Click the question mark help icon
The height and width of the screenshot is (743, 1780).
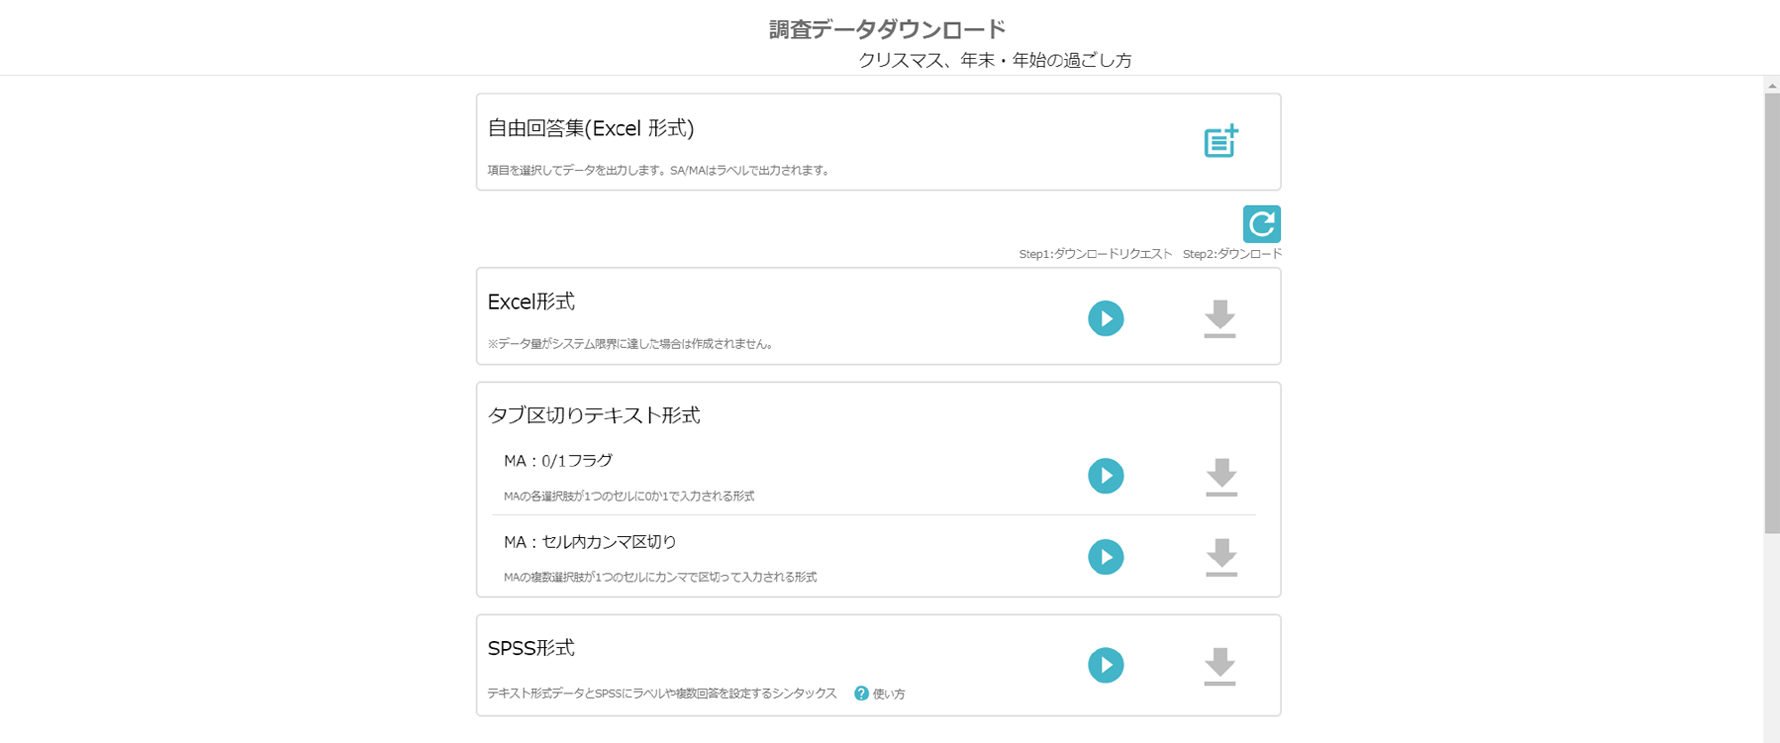tap(861, 694)
